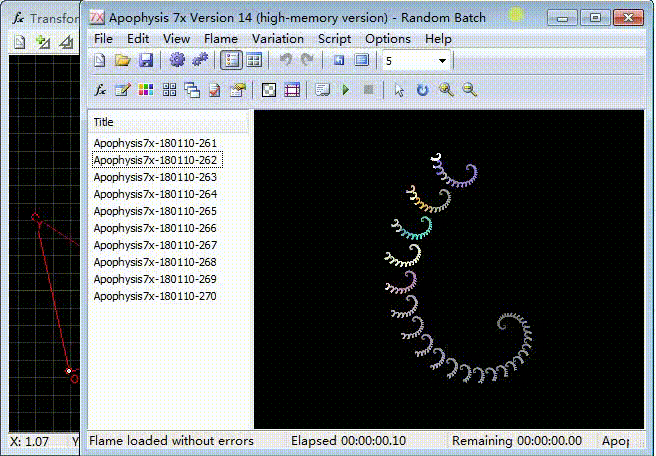
Task: Toggle the transparency checkerboard display
Action: pos(269,90)
